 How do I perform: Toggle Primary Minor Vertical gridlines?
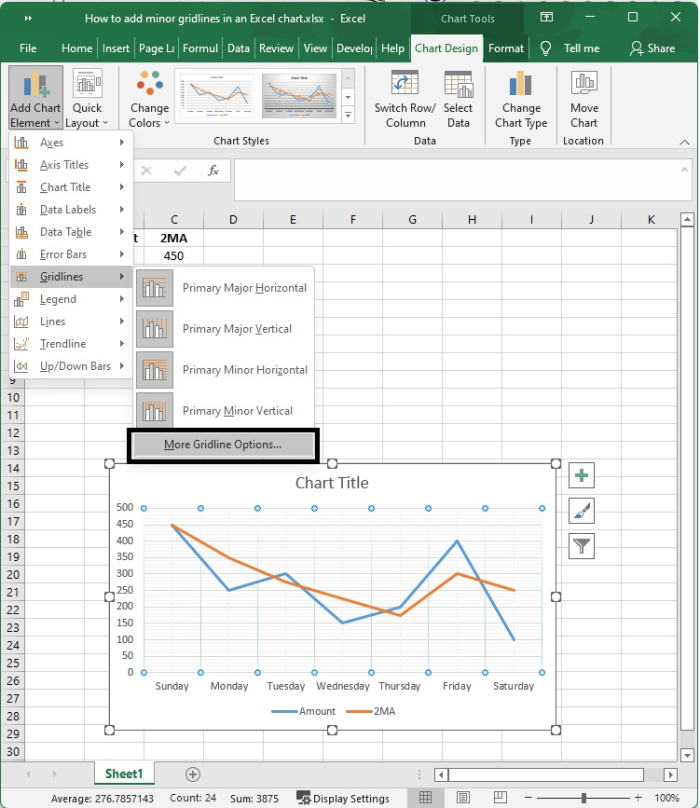[224, 411]
